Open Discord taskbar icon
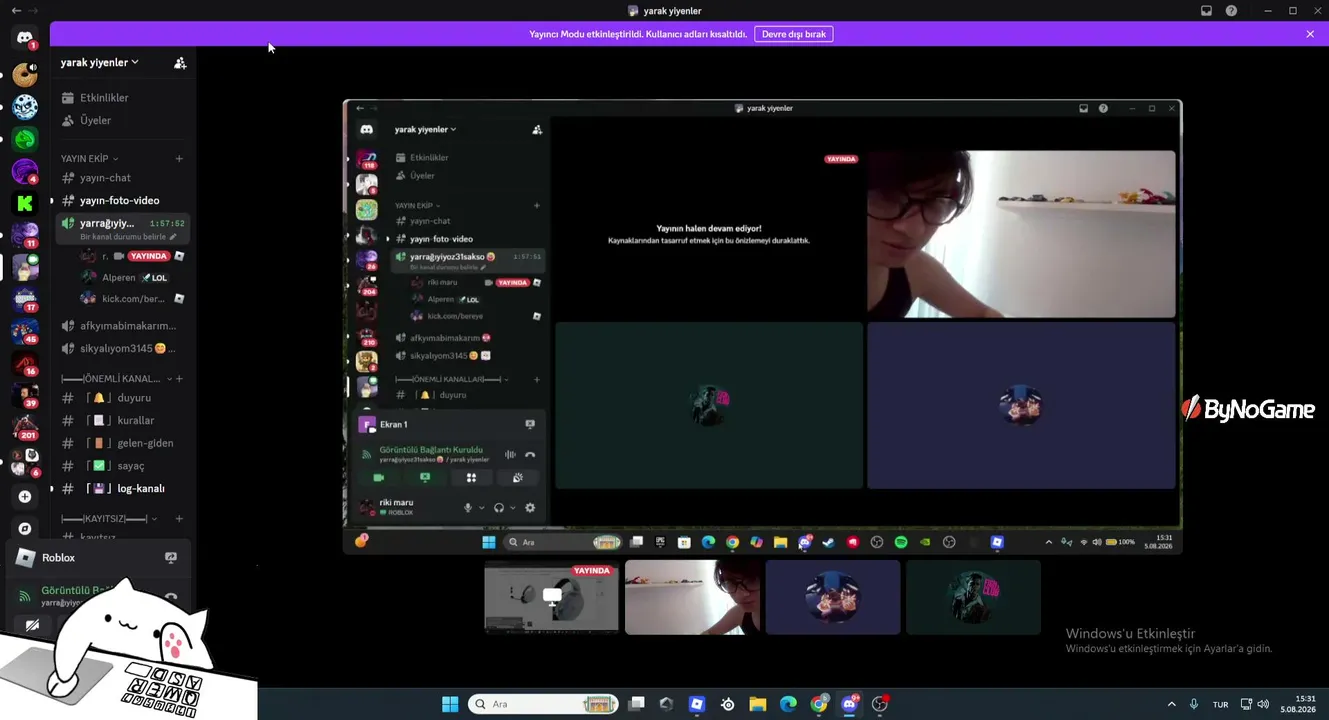The width and height of the screenshot is (1329, 720). point(850,704)
